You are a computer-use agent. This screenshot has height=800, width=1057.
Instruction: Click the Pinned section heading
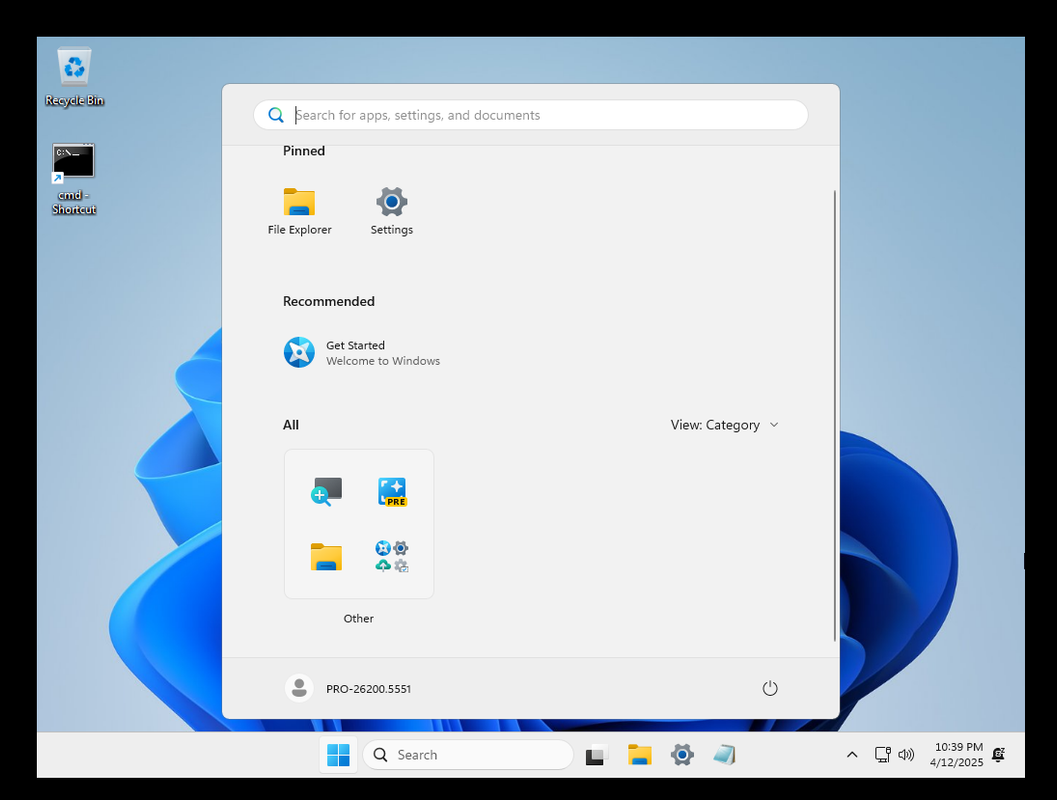304,151
